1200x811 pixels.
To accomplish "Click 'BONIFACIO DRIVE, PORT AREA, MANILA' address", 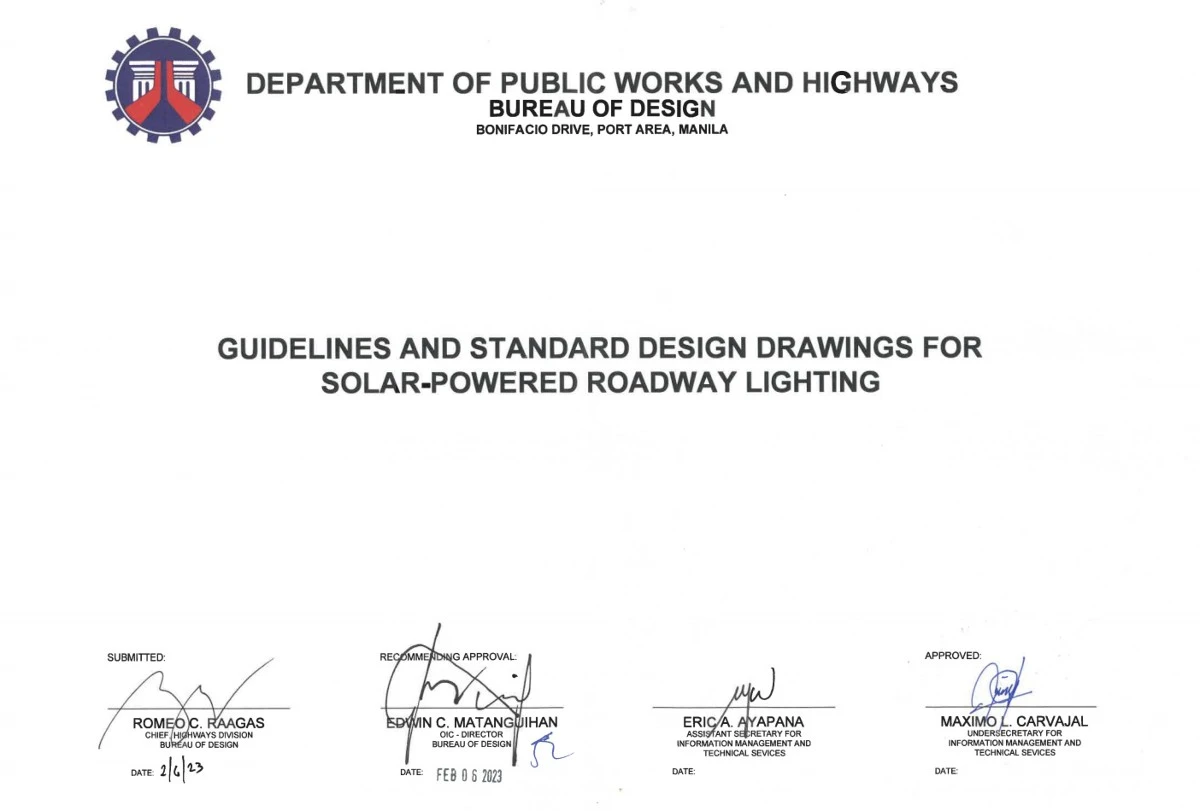I will (602, 130).
